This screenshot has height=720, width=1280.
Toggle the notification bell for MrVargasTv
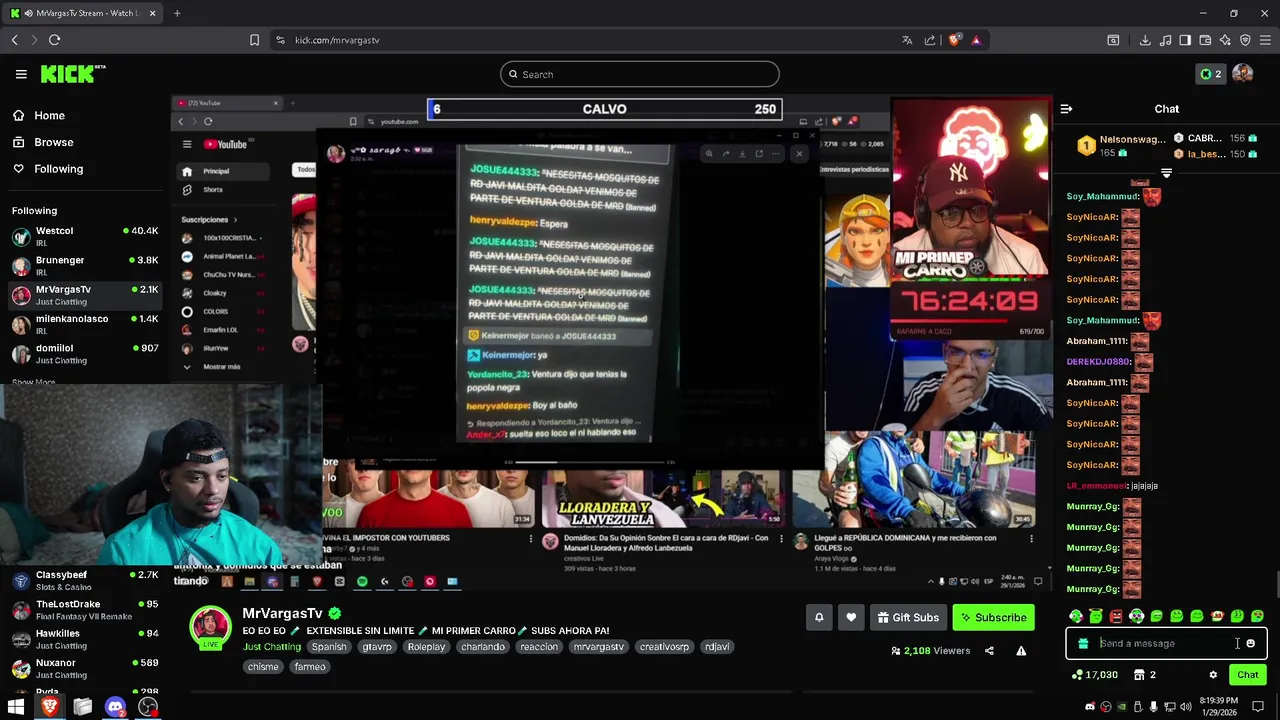point(819,617)
